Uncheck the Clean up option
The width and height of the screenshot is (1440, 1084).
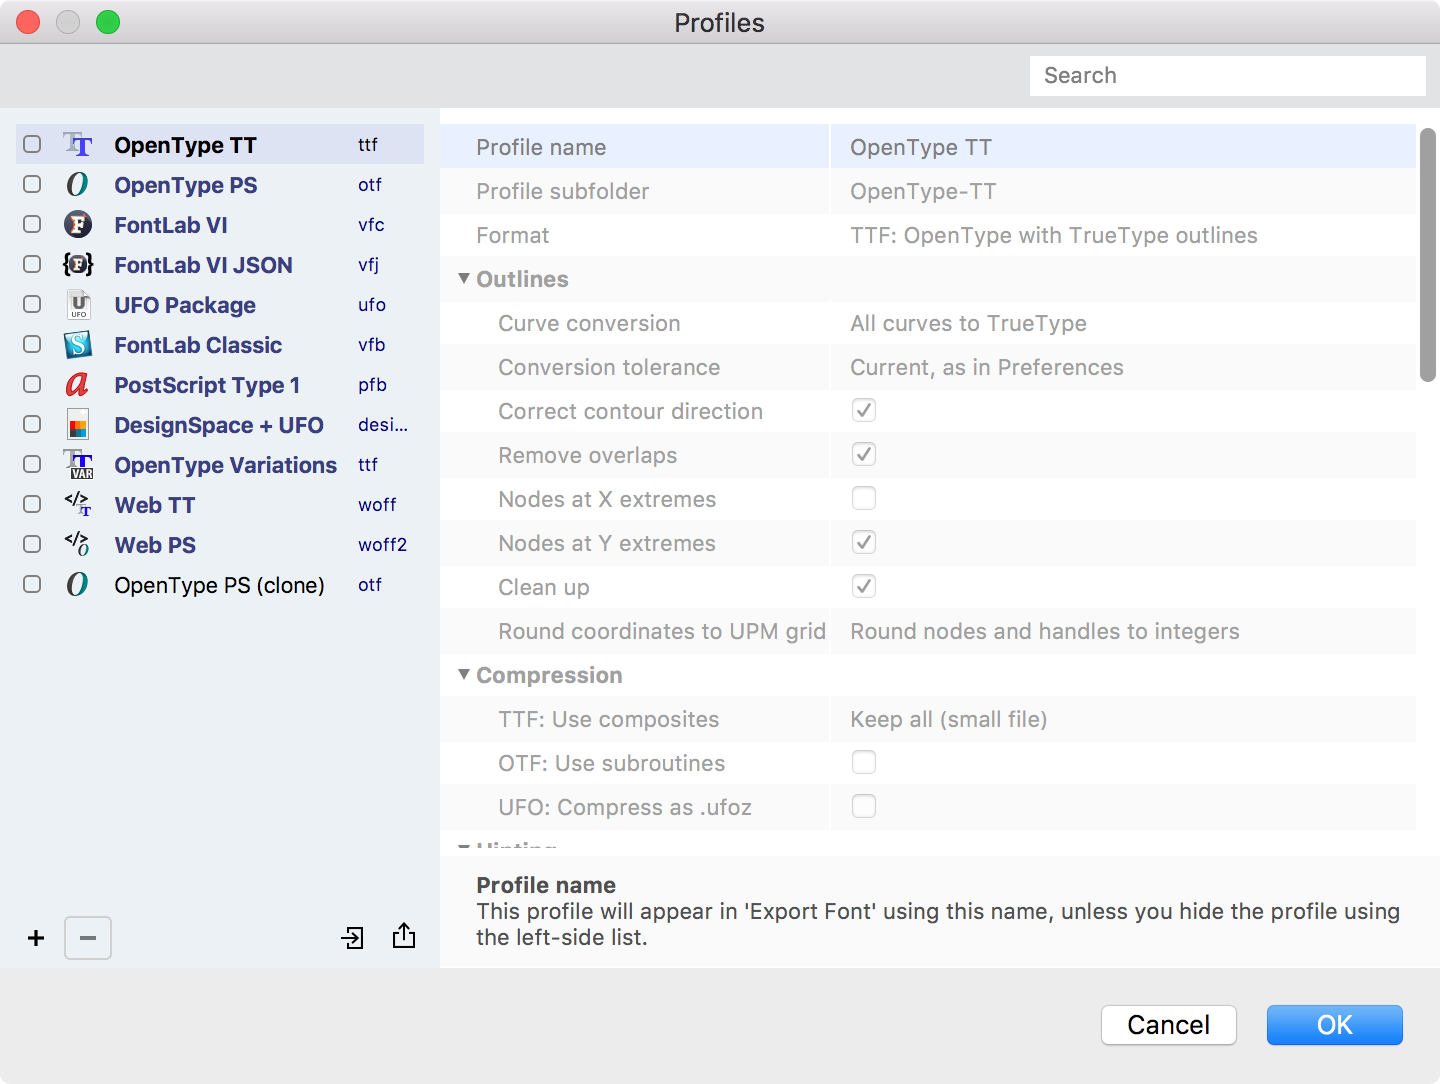[x=864, y=586]
